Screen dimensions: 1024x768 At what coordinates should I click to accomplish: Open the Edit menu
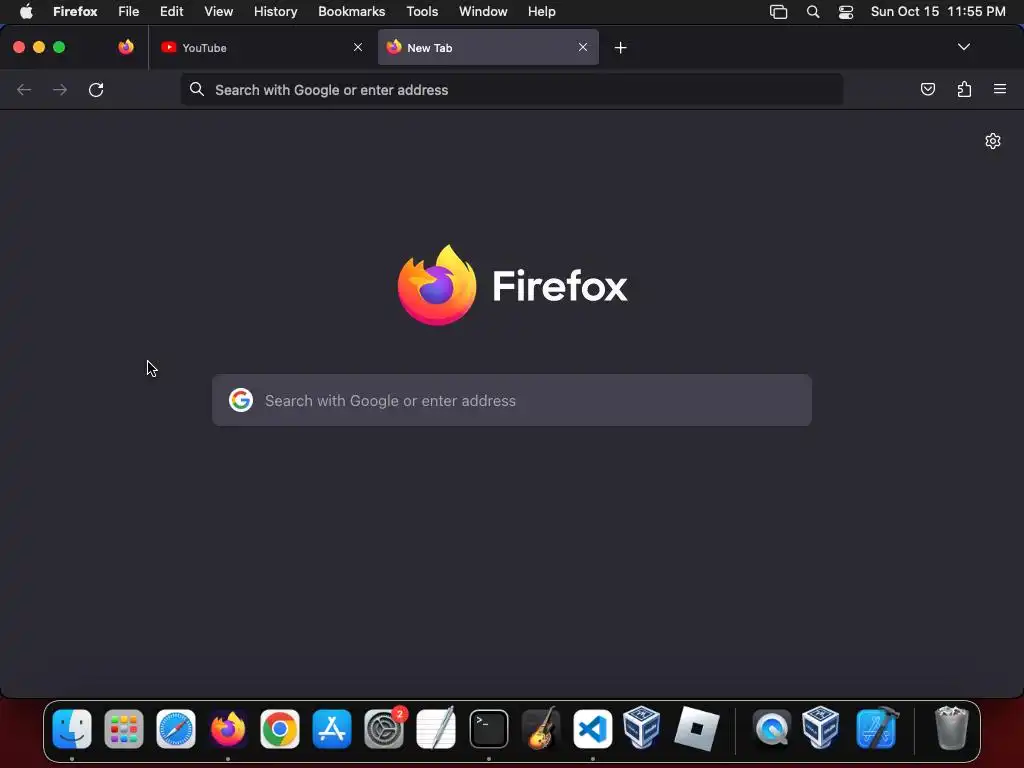point(172,11)
